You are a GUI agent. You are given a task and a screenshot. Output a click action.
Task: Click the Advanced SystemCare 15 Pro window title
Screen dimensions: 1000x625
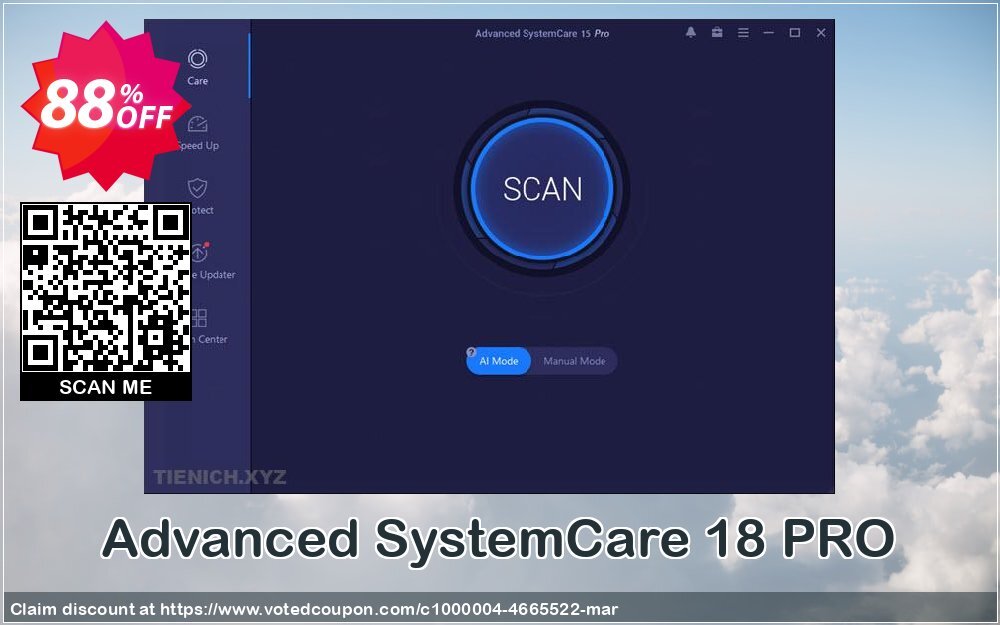tap(542, 33)
